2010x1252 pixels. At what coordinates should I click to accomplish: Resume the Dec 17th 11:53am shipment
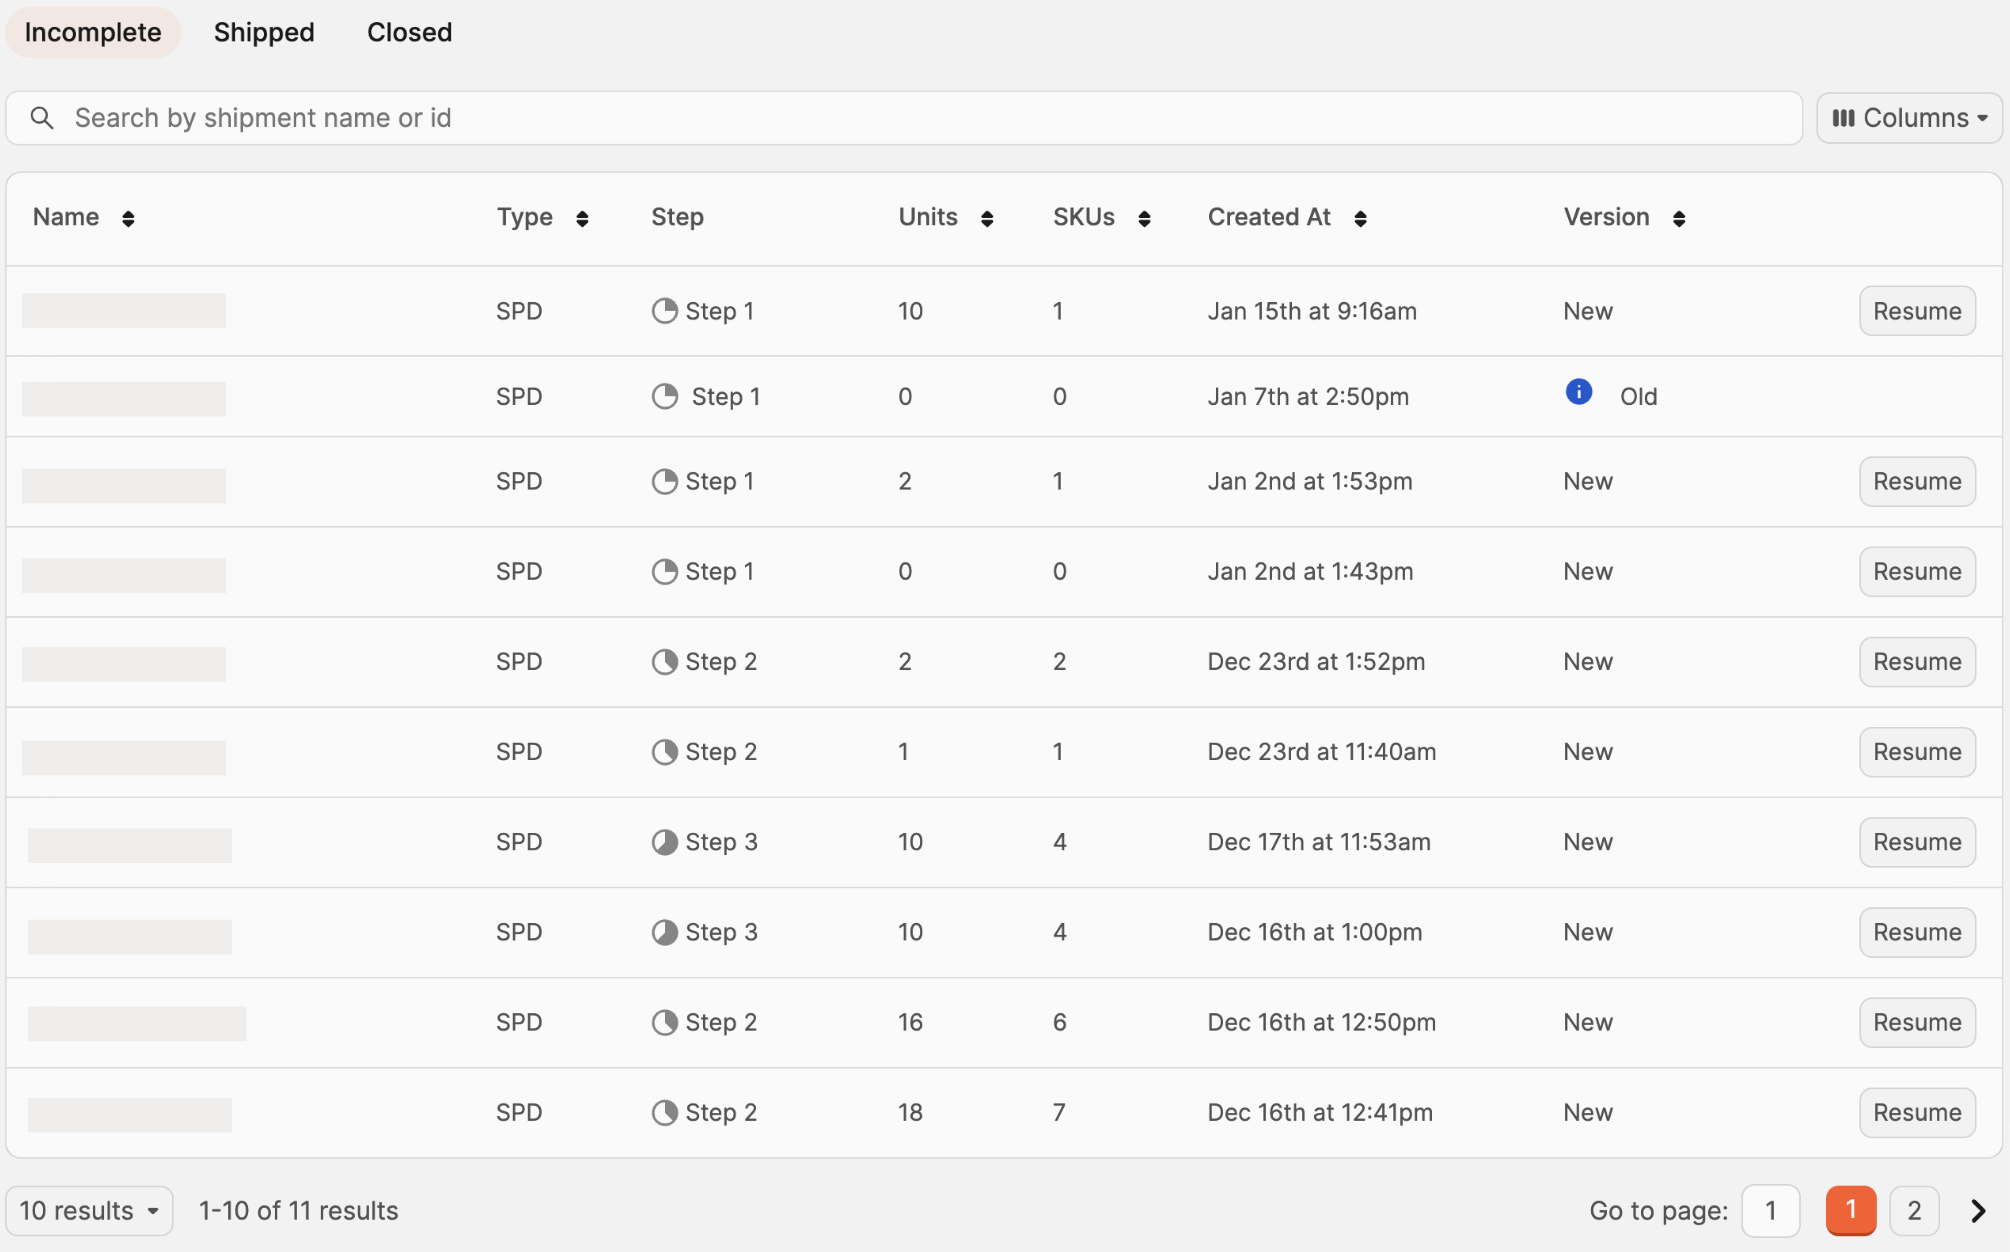[x=1917, y=842]
